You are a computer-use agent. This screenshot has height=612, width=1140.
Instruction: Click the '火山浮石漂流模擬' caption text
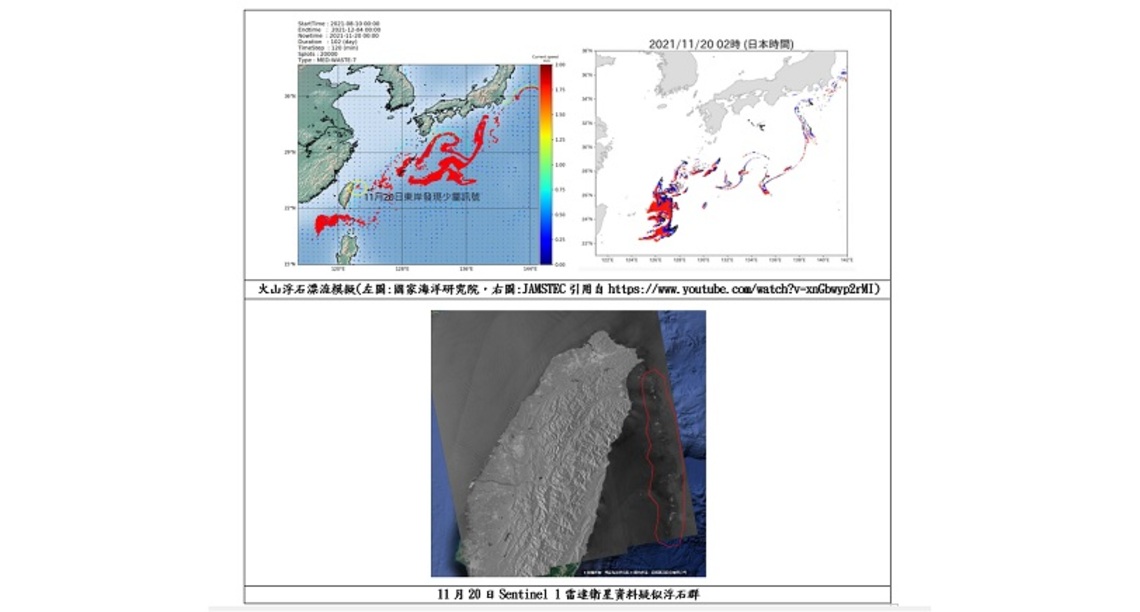[306, 289]
